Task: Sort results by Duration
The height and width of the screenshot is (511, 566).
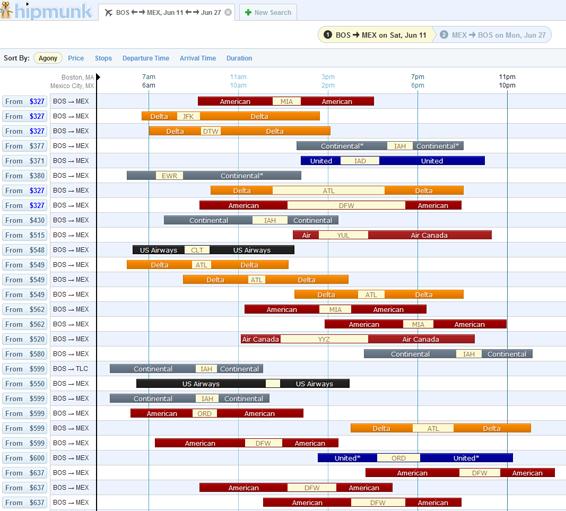Action: point(239,58)
